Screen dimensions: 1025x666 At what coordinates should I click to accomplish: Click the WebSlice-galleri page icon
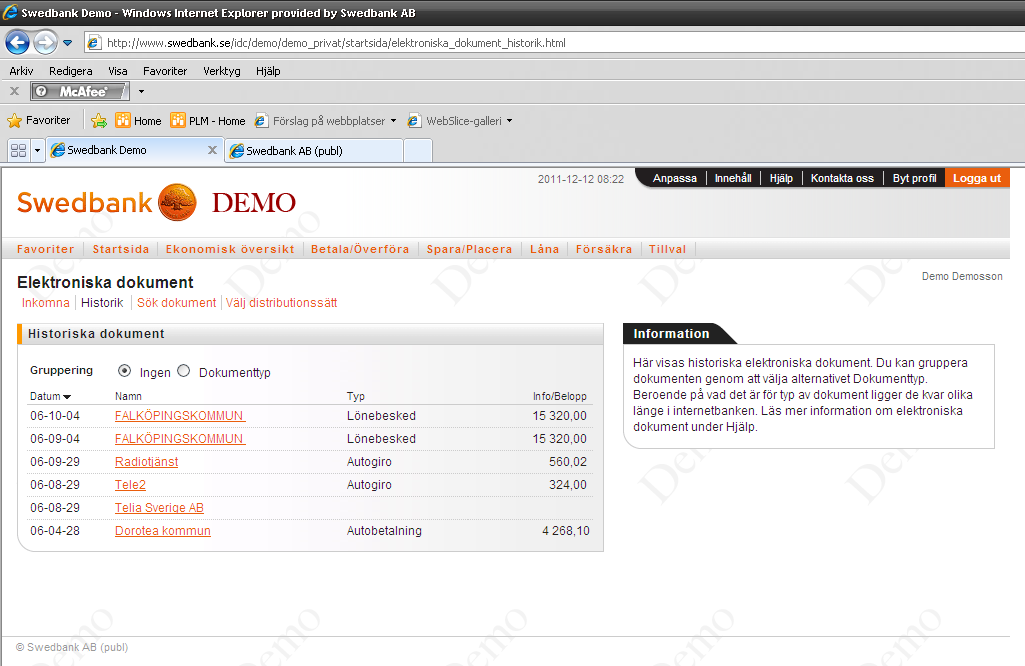click(x=414, y=121)
